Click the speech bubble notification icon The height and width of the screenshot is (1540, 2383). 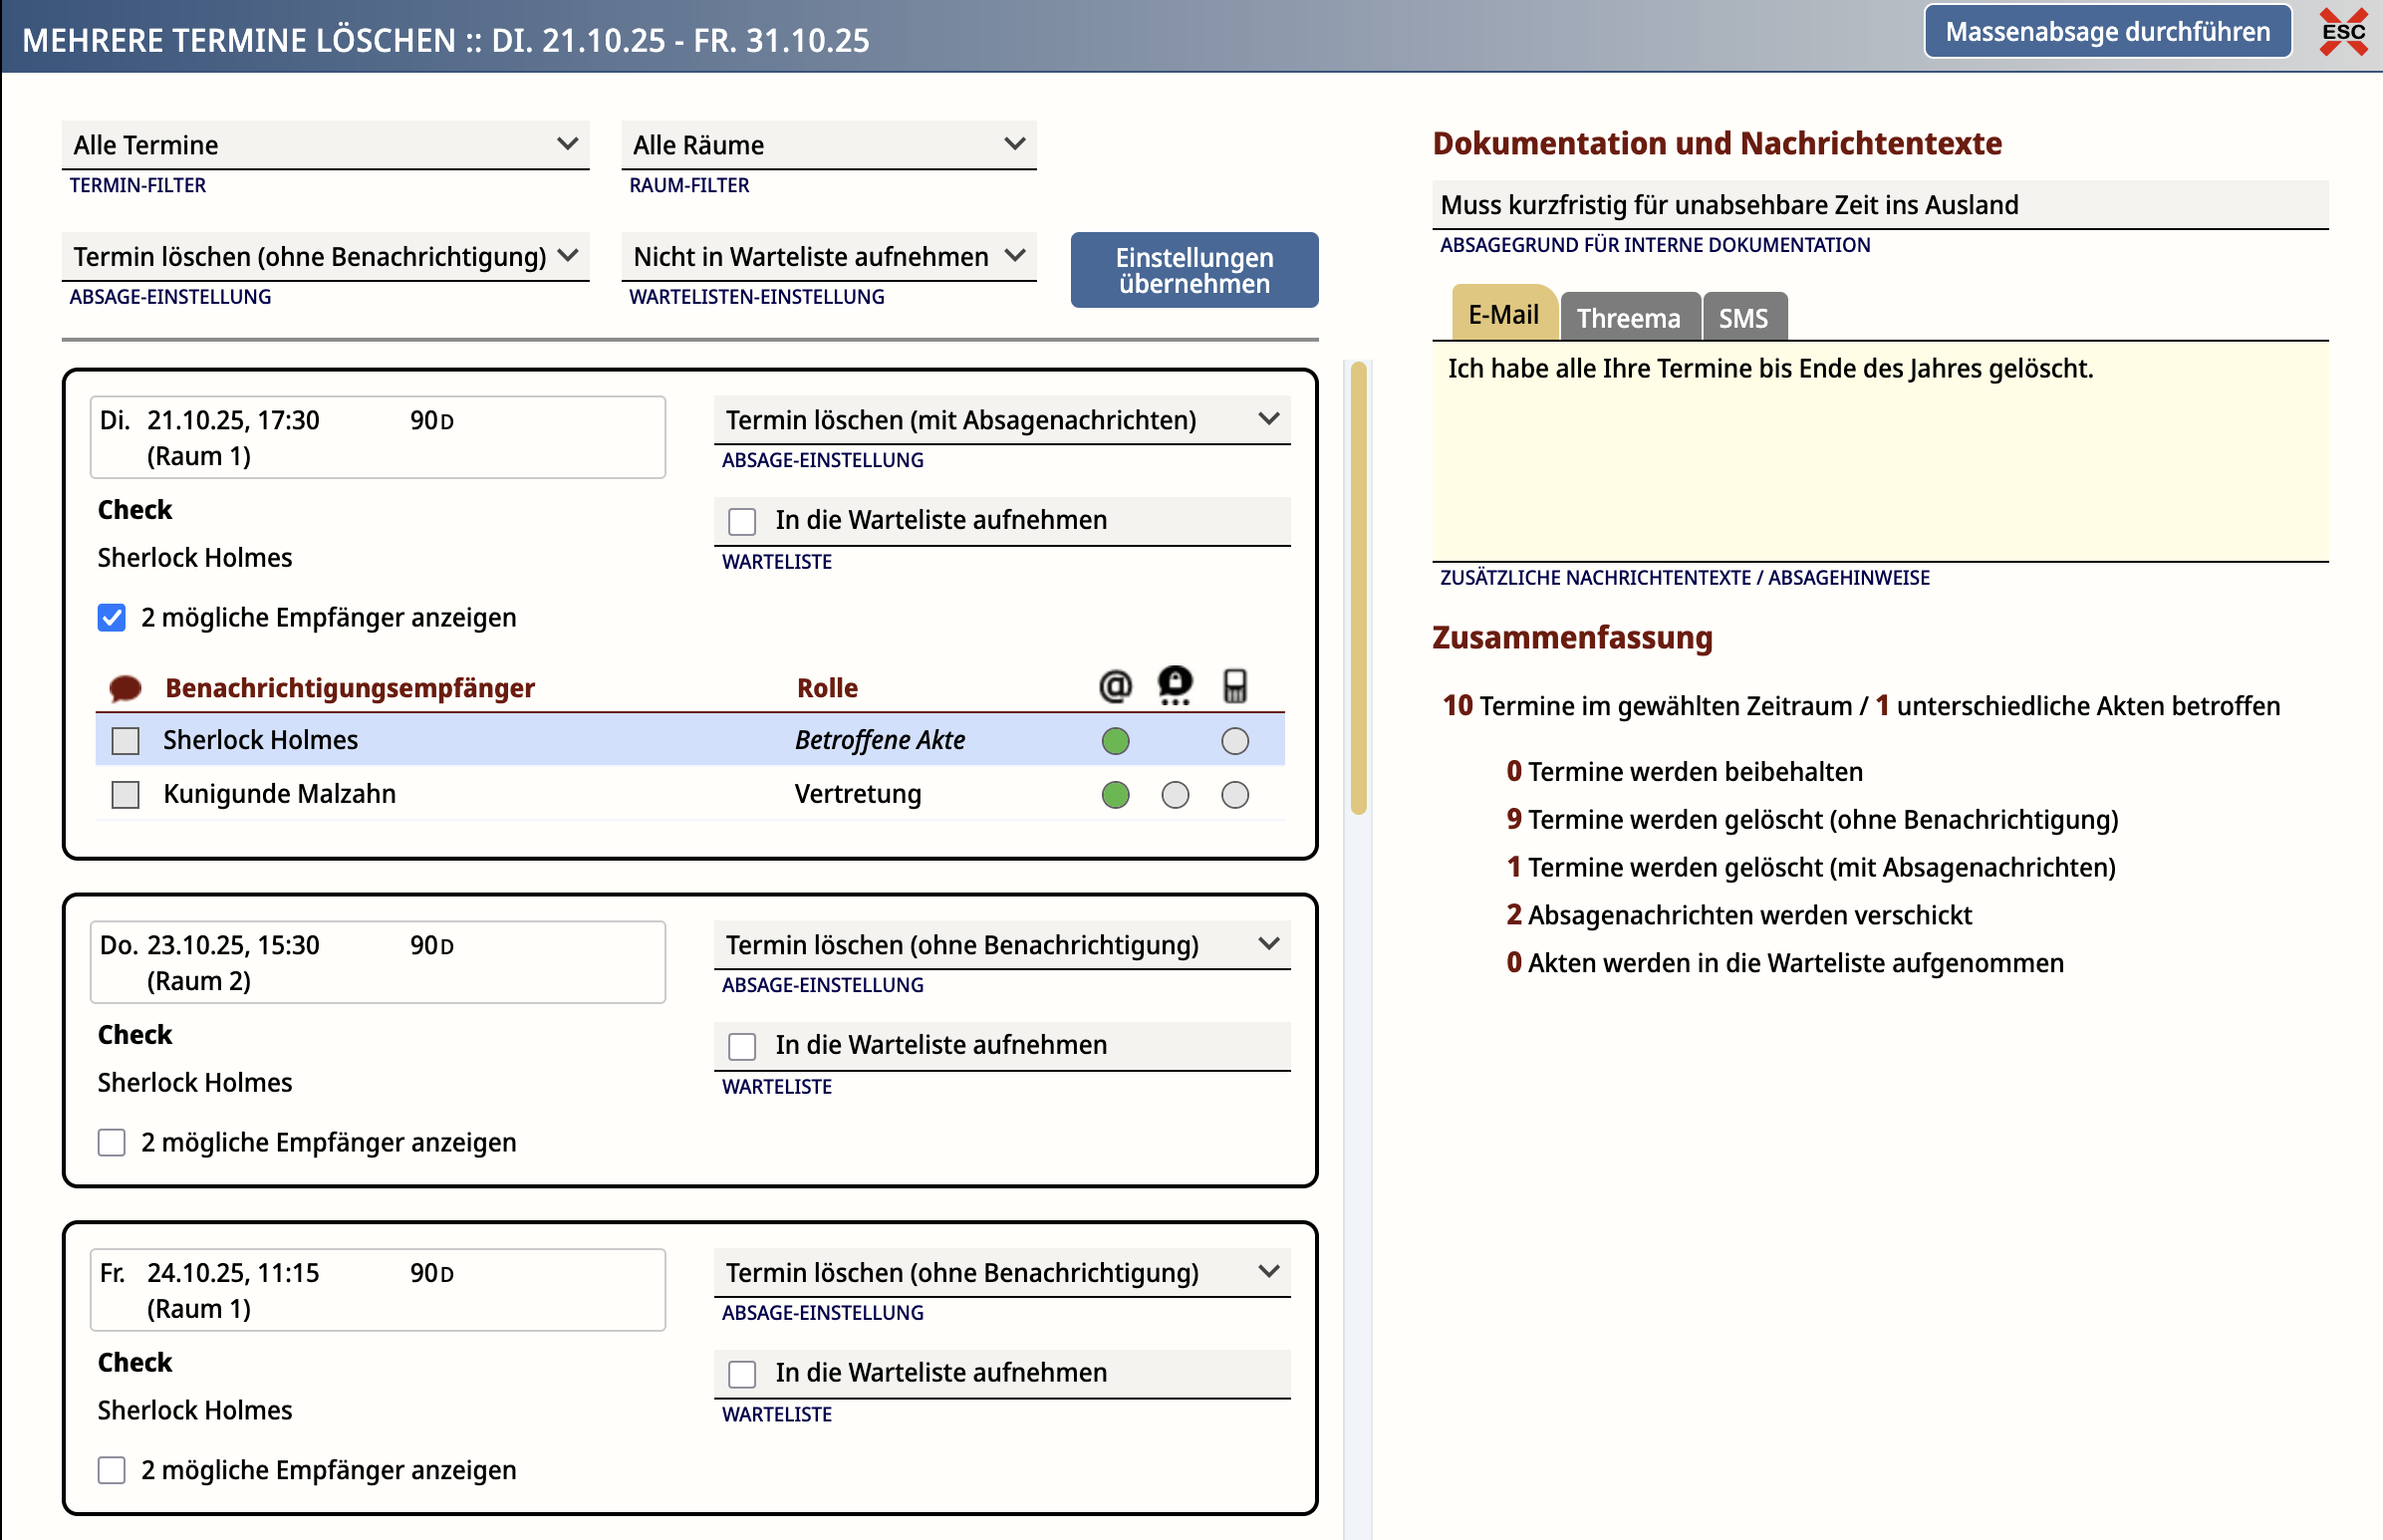pyautogui.click(x=125, y=688)
